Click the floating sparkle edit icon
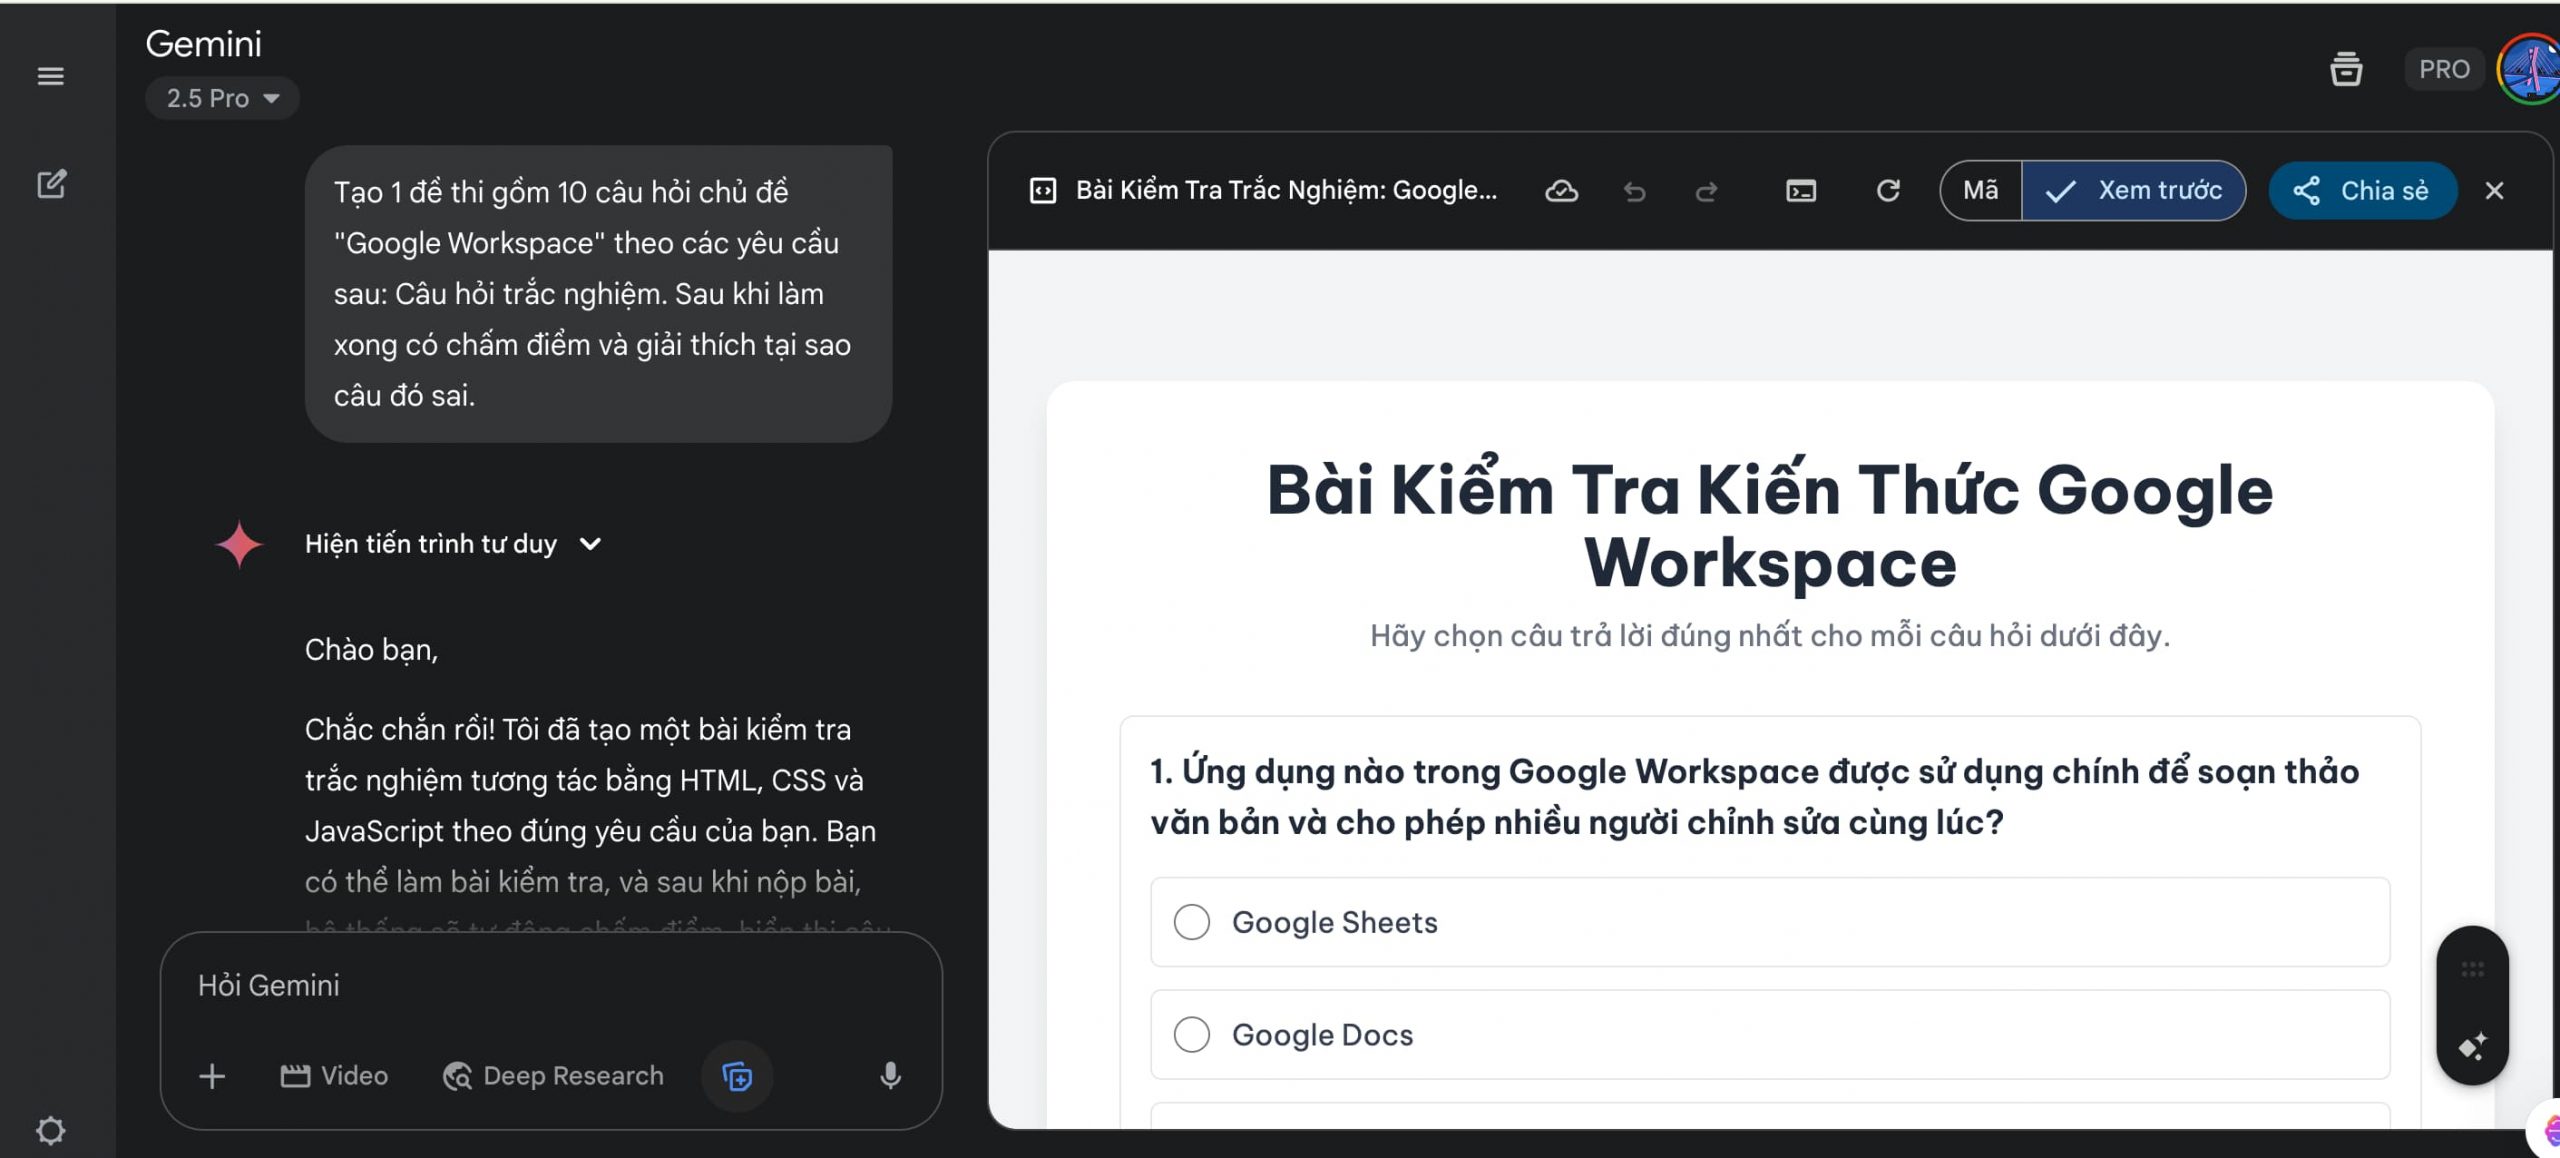This screenshot has width=2560, height=1158. point(2473,1046)
